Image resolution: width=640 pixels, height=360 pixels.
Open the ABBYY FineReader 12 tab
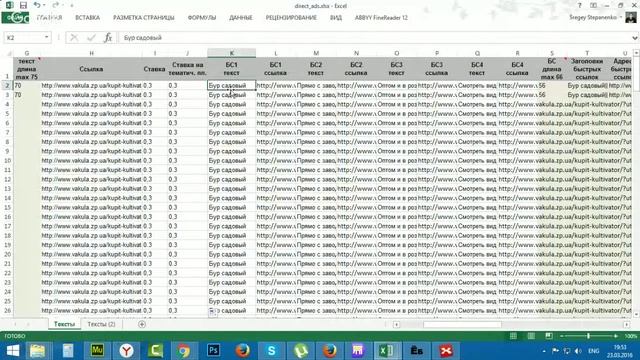381,18
